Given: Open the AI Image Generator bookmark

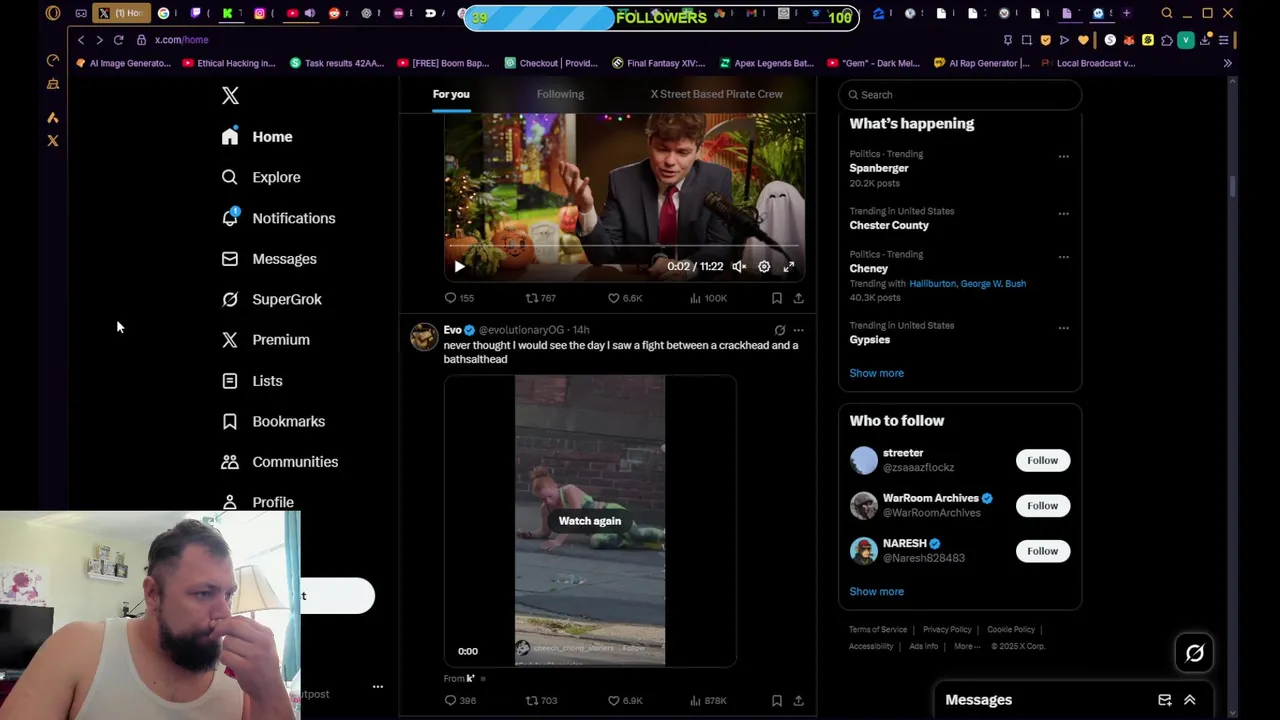Looking at the screenshot, I should (x=123, y=63).
